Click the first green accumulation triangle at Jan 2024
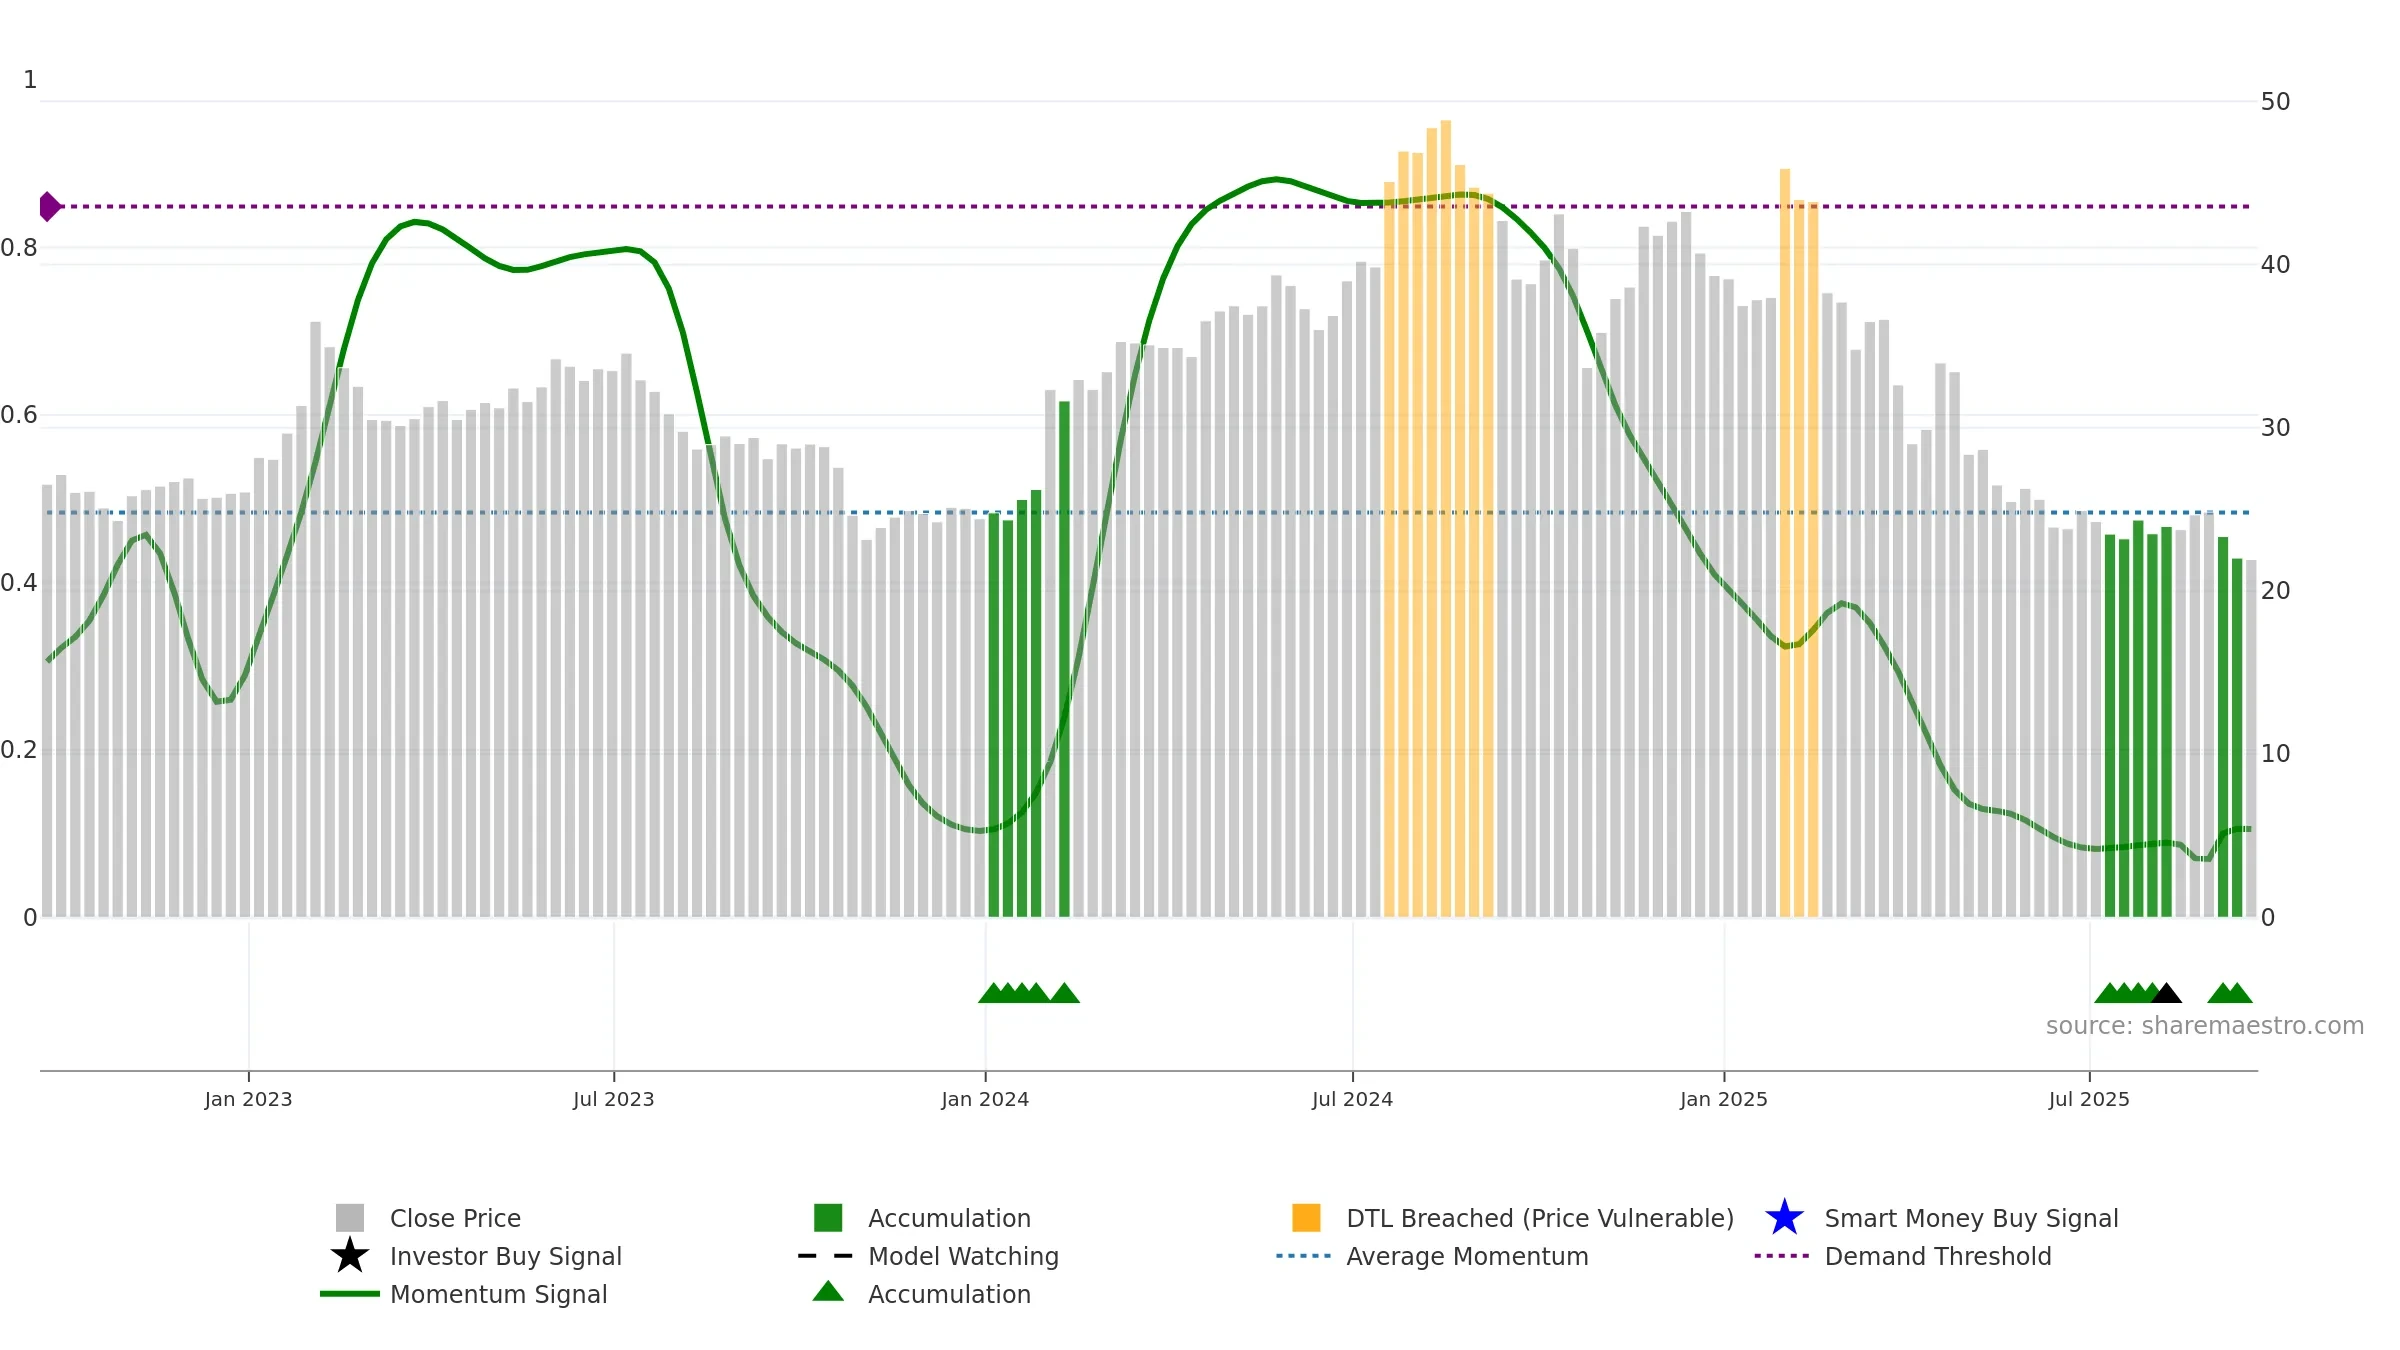This screenshot has height=1350, width=2400. pyautogui.click(x=993, y=993)
